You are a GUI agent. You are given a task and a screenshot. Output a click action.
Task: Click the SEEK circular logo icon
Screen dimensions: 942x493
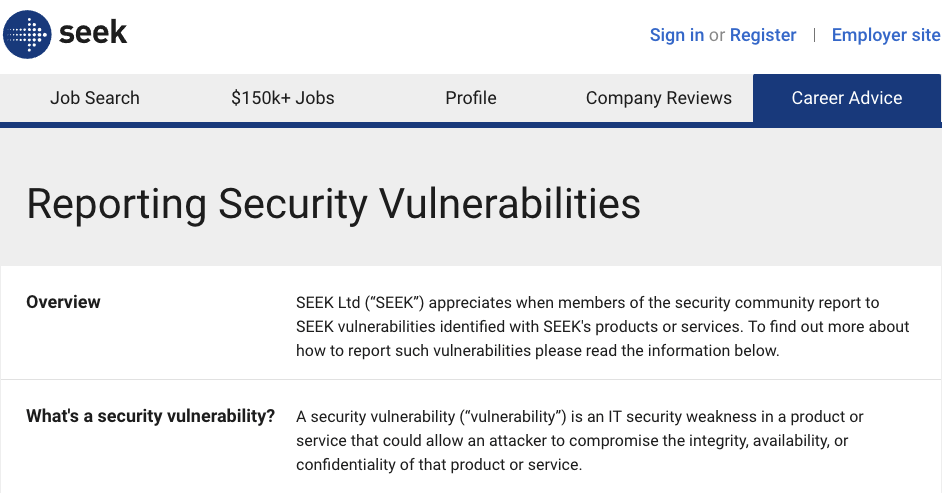pyautogui.click(x=27, y=35)
